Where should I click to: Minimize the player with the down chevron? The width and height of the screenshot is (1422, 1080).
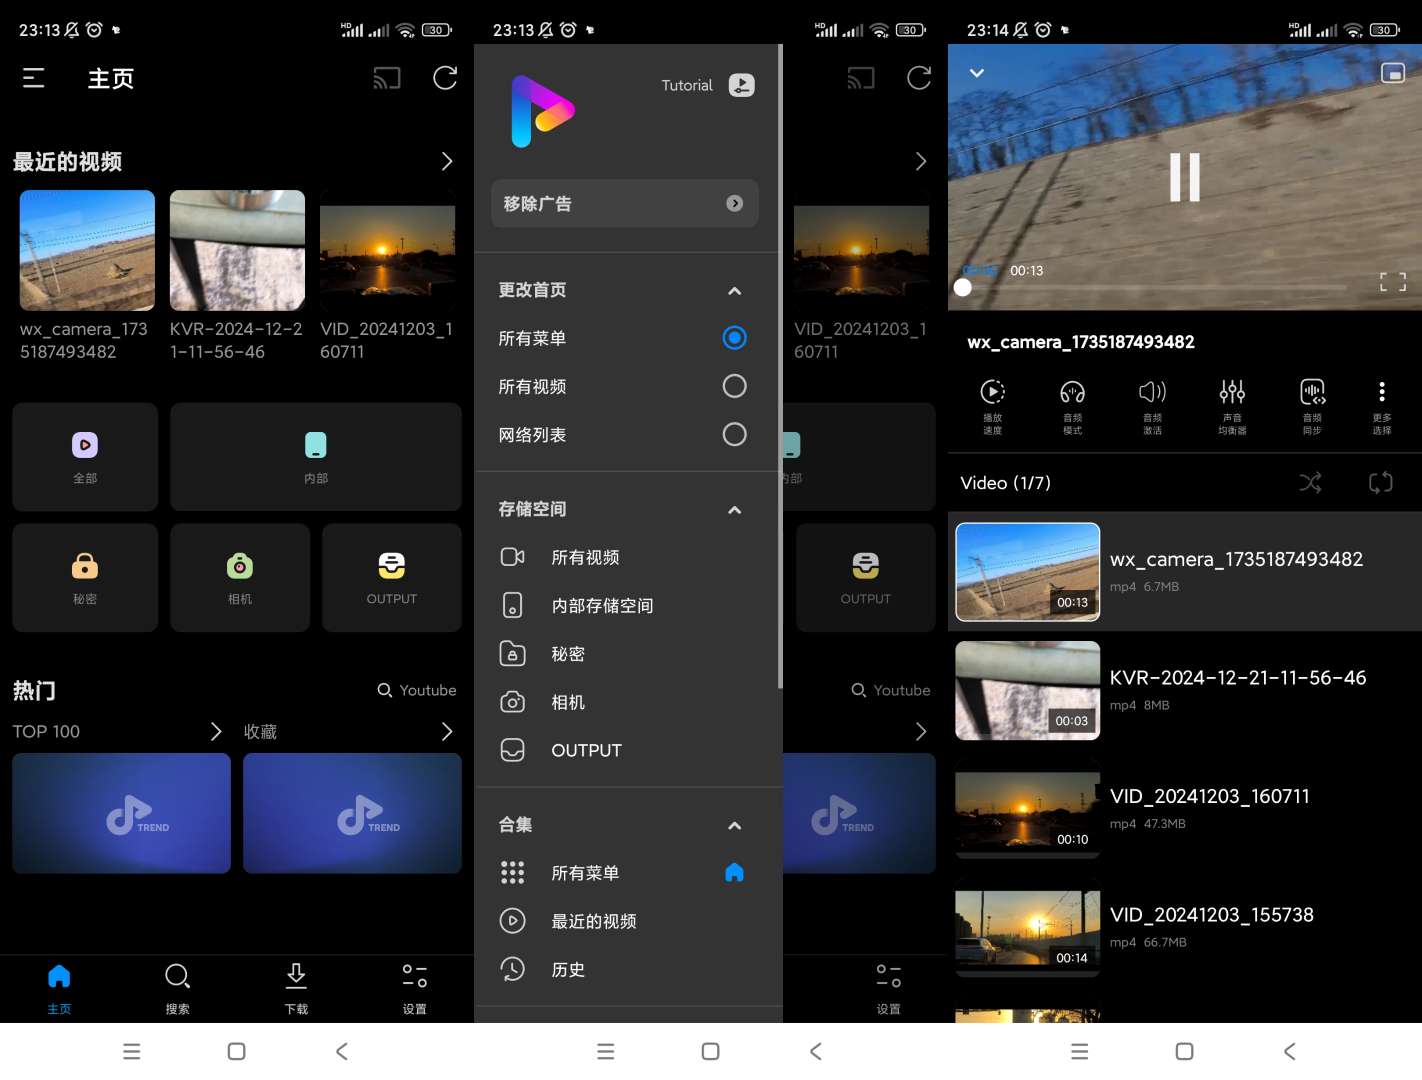tap(977, 73)
